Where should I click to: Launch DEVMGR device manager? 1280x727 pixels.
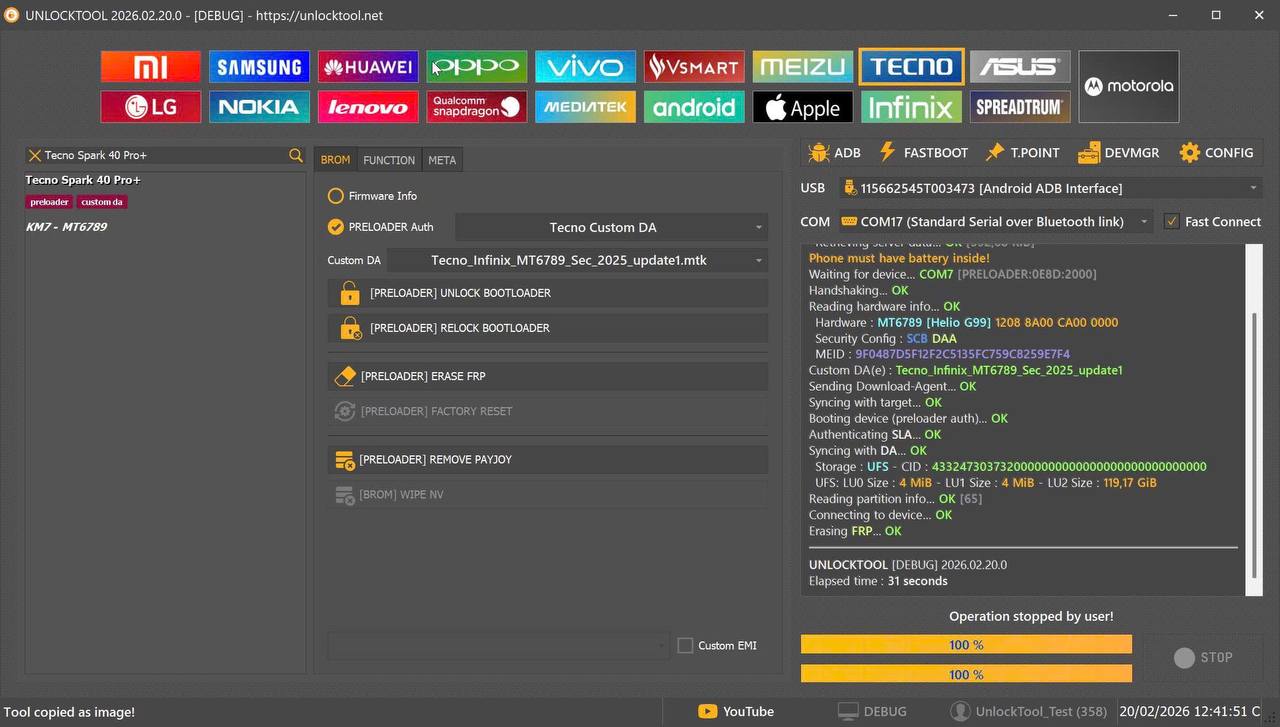pyautogui.click(x=1118, y=152)
